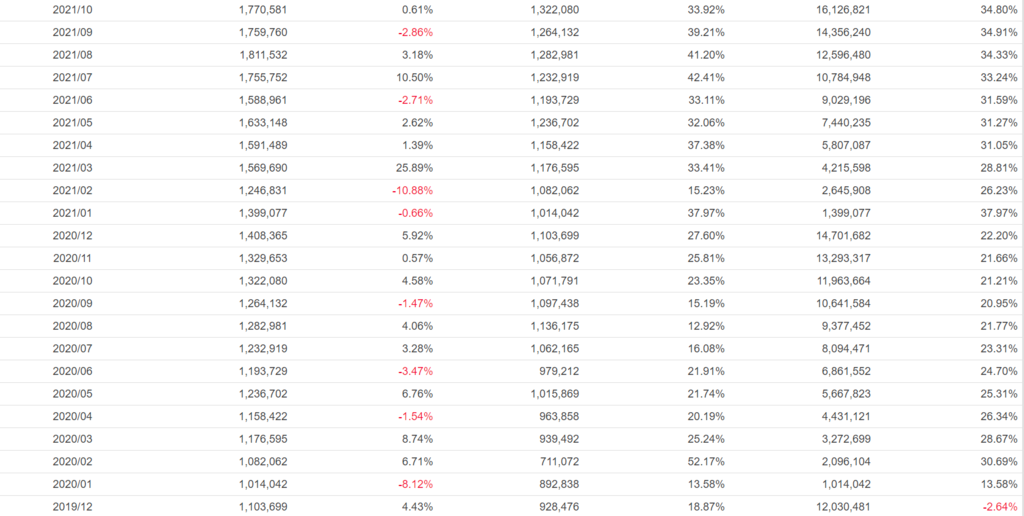The height and width of the screenshot is (516, 1024).
Task: Select the 42.41% cell
Action: coord(705,78)
